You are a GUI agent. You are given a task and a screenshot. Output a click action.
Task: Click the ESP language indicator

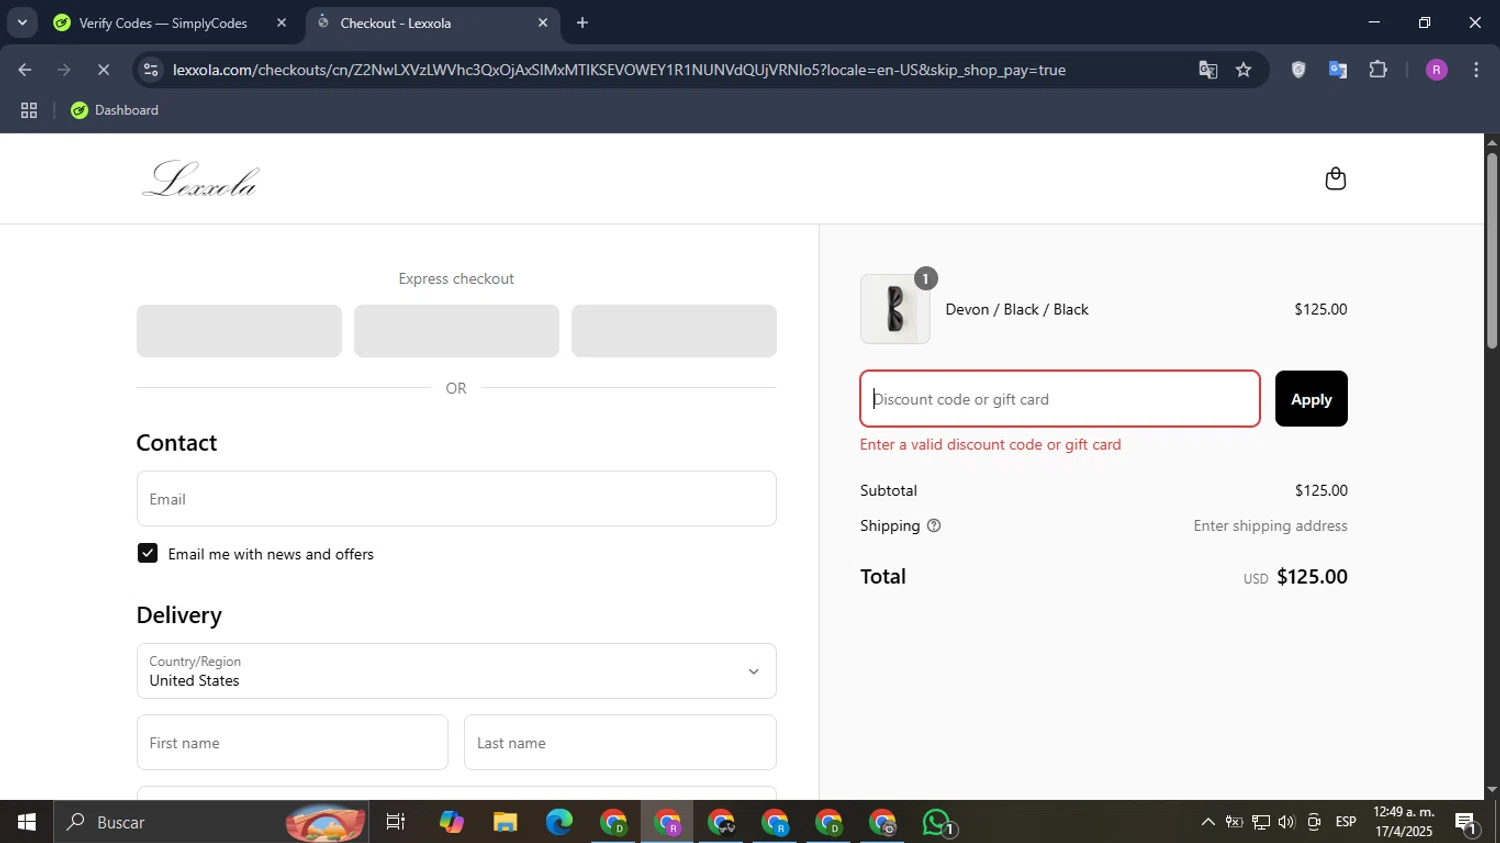1346,822
